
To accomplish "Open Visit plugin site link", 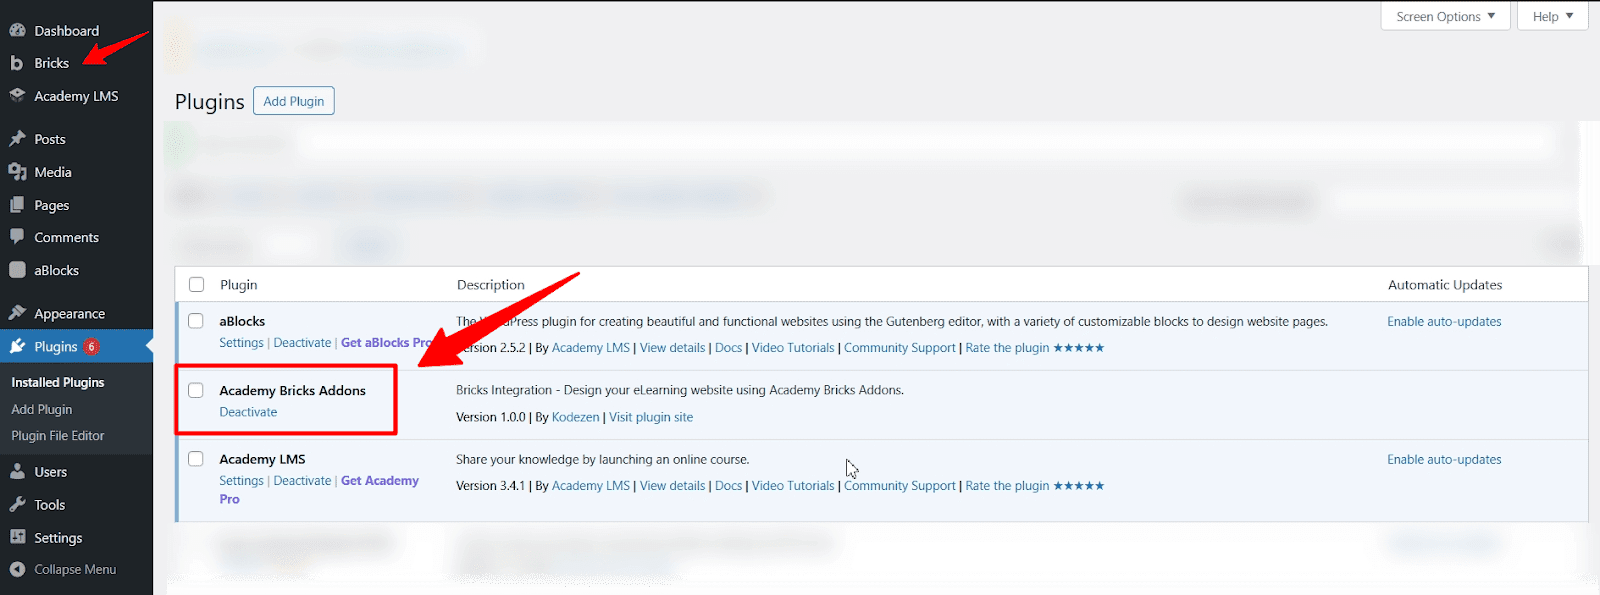I will coord(650,417).
